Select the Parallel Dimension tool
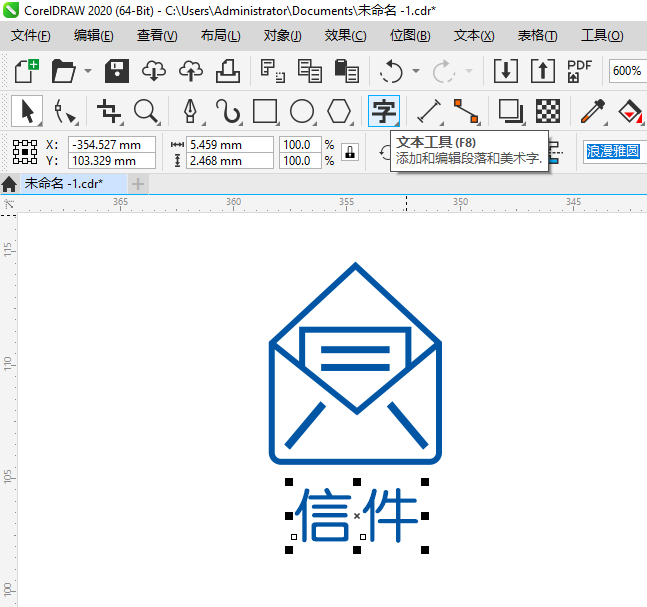This screenshot has height=607, width=647. pos(429,111)
